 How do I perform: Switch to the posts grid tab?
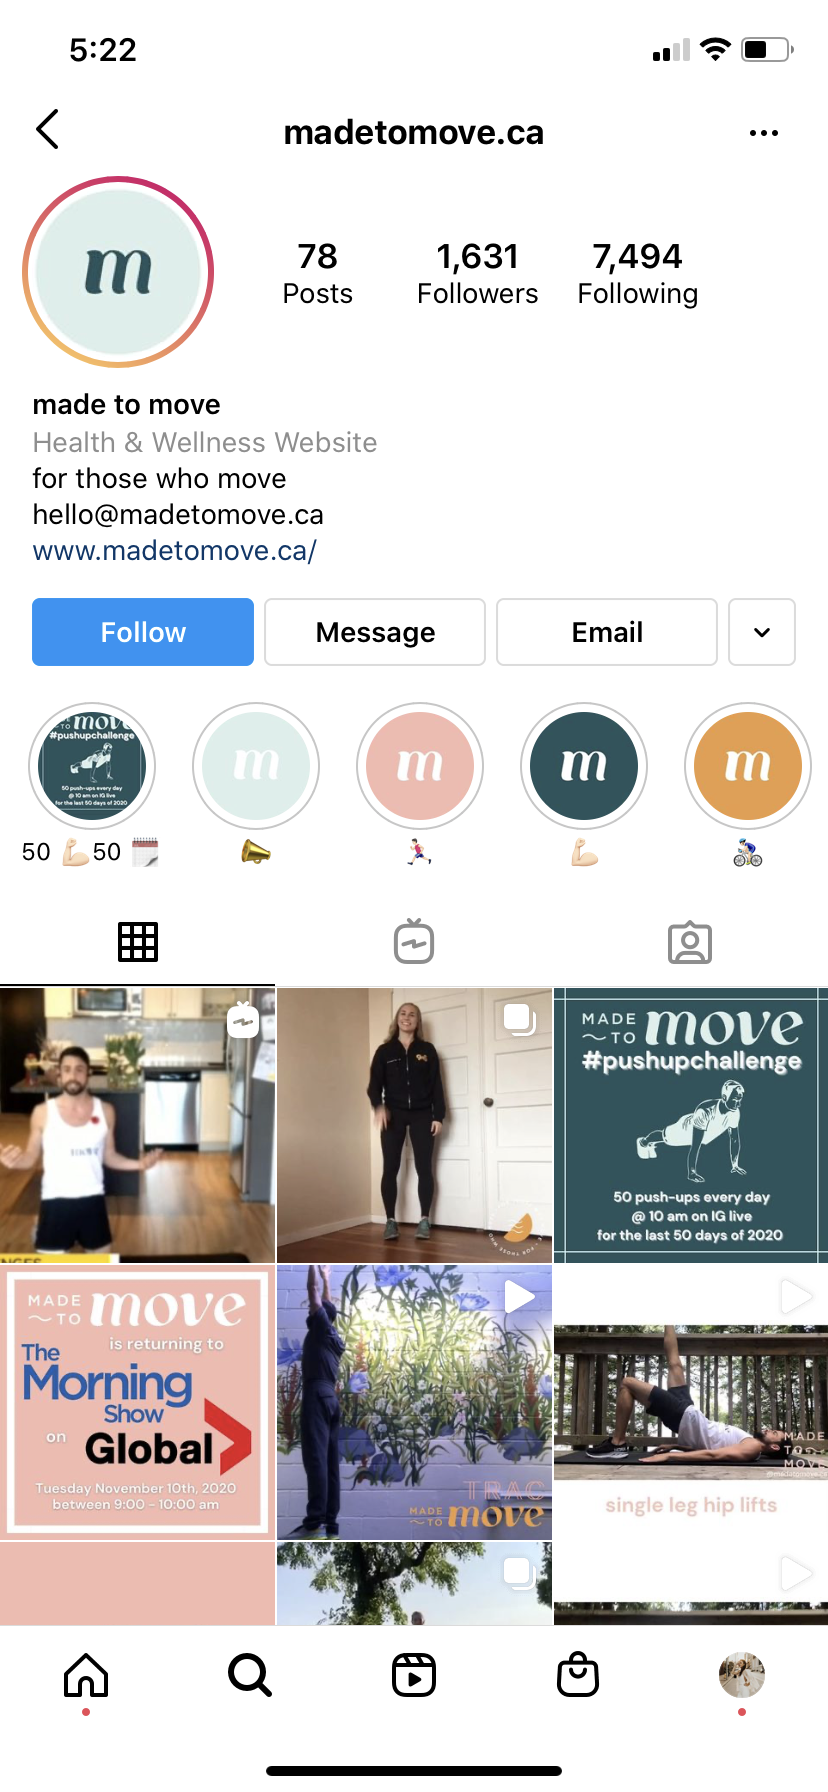tap(138, 942)
